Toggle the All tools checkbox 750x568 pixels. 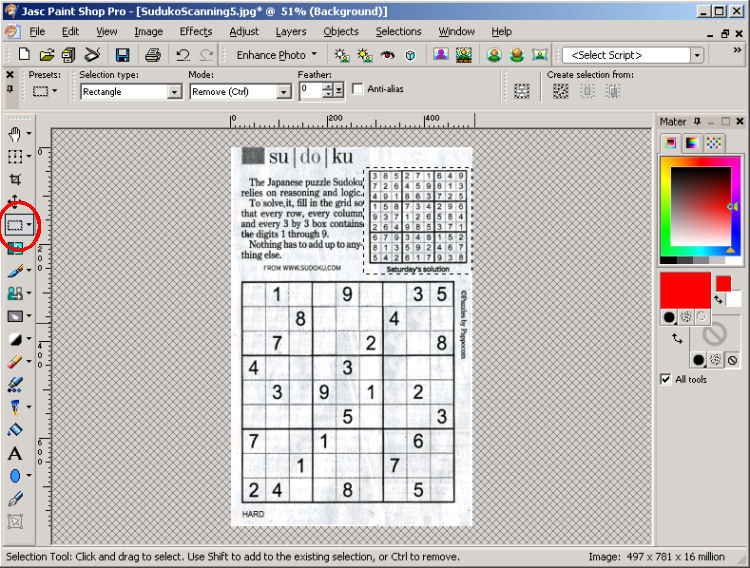tap(666, 380)
